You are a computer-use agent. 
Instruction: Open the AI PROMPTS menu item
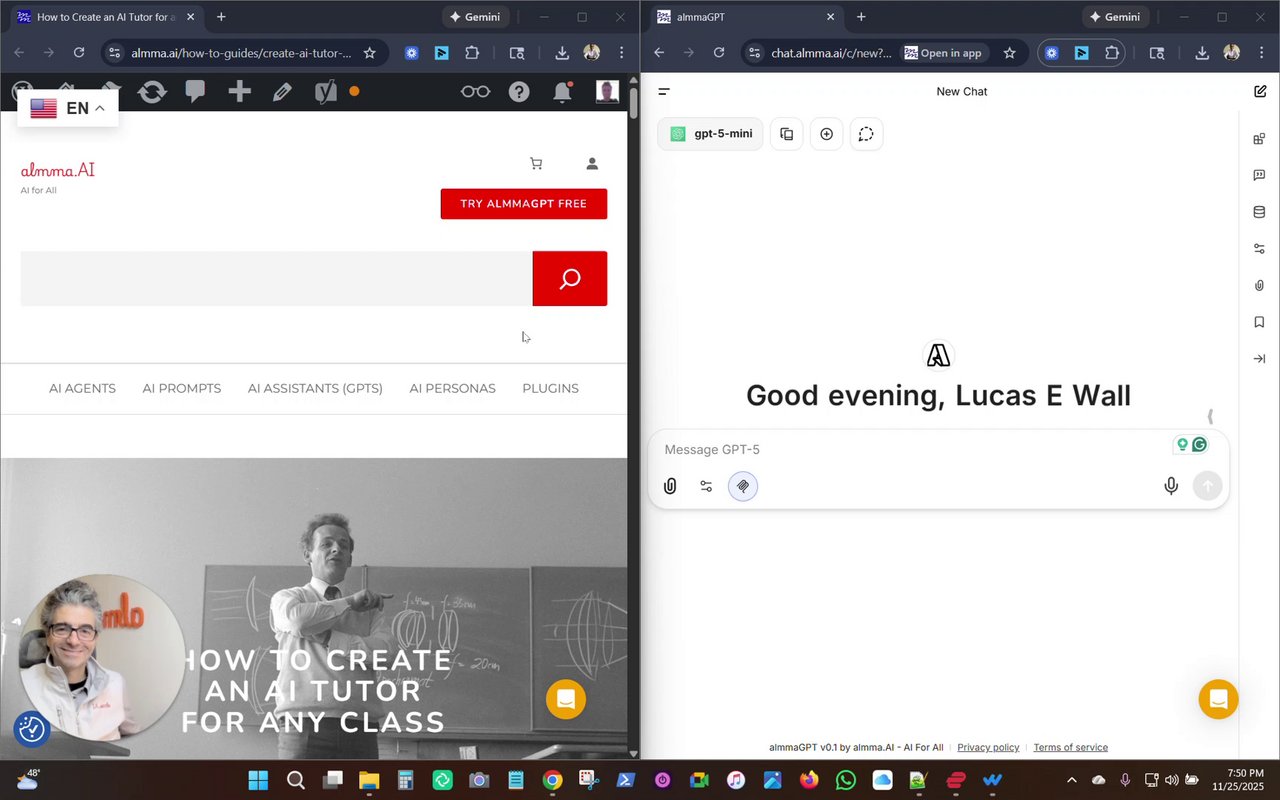pos(182,388)
